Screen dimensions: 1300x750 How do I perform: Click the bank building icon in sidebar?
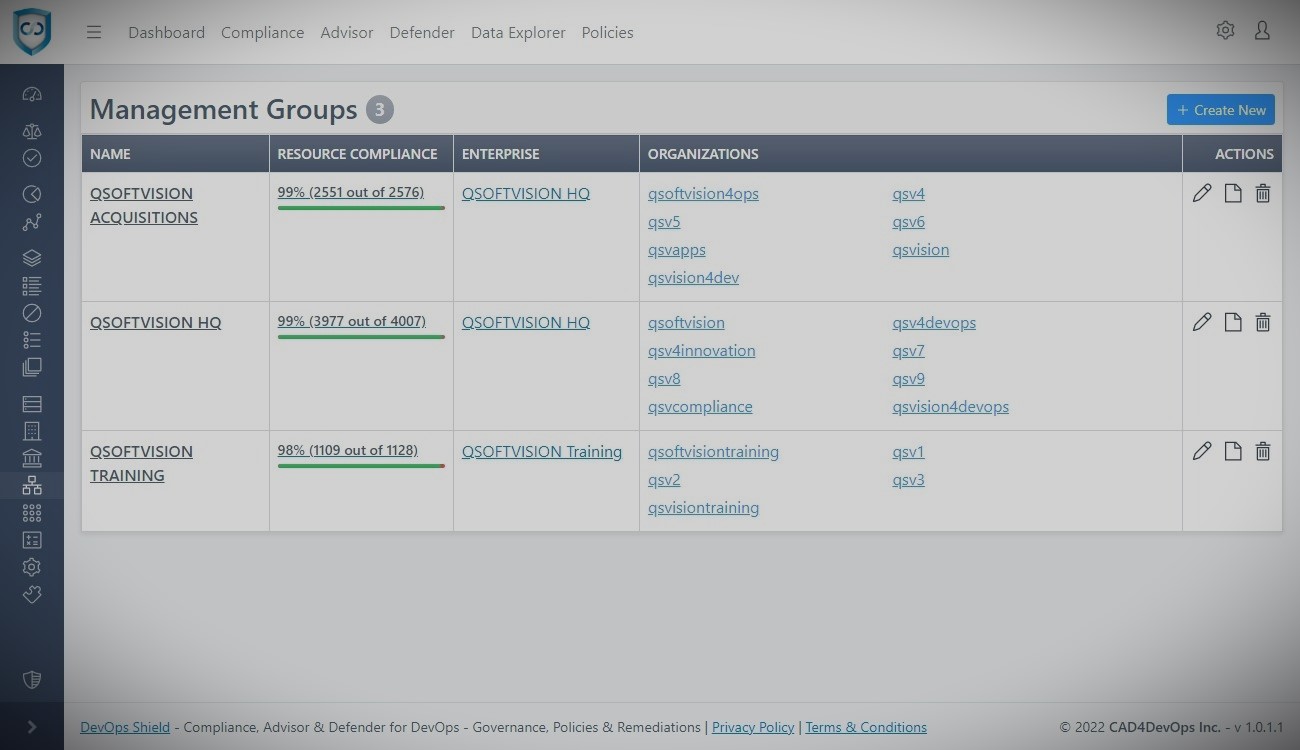32,458
